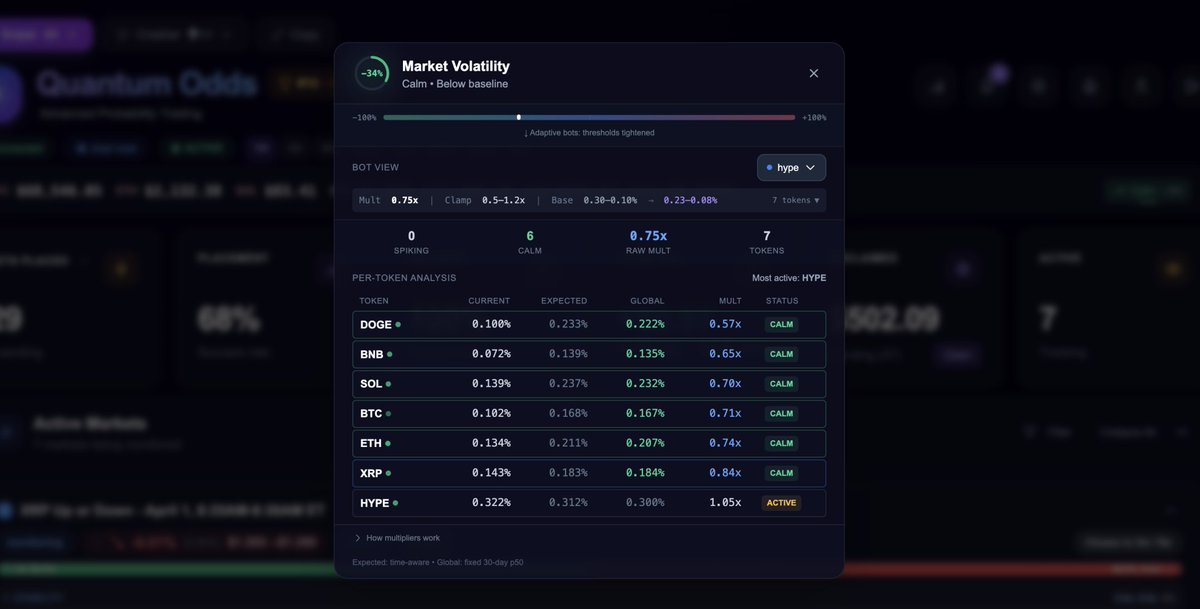Click BTC expected value 0.168%
This screenshot has width=1200, height=609.
[x=568, y=413]
